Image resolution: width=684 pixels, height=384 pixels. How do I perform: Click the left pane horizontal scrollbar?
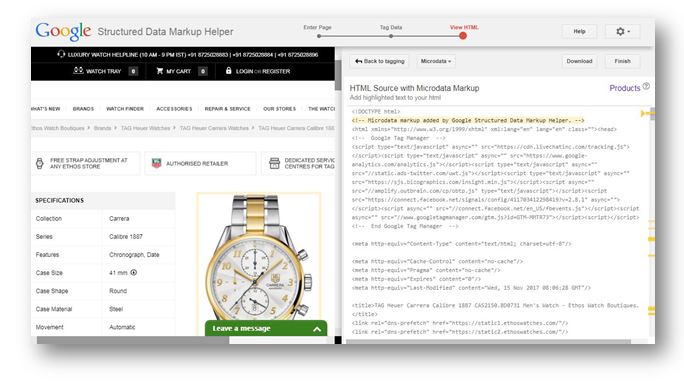133,340
